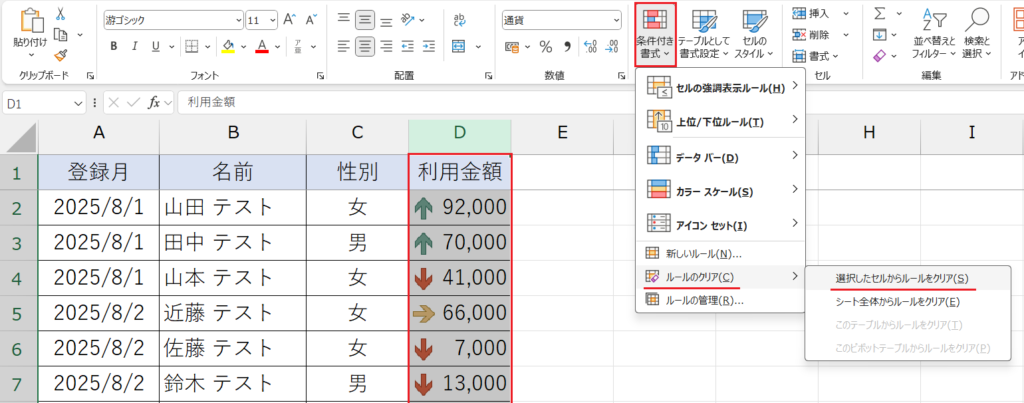Apply Percent style with the % icon
Image resolution: width=1024 pixels, height=403 pixels.
(545, 46)
